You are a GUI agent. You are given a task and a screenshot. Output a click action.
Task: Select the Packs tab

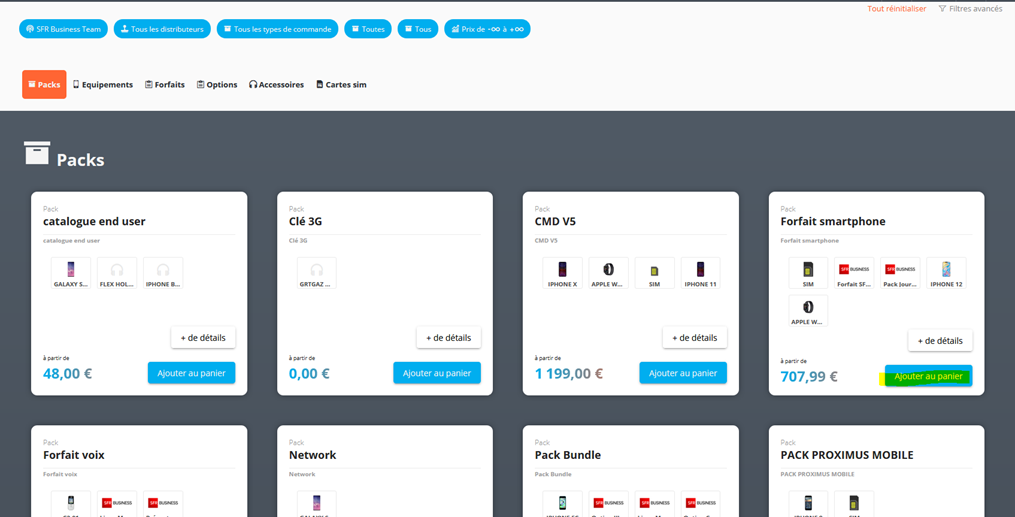(44, 85)
